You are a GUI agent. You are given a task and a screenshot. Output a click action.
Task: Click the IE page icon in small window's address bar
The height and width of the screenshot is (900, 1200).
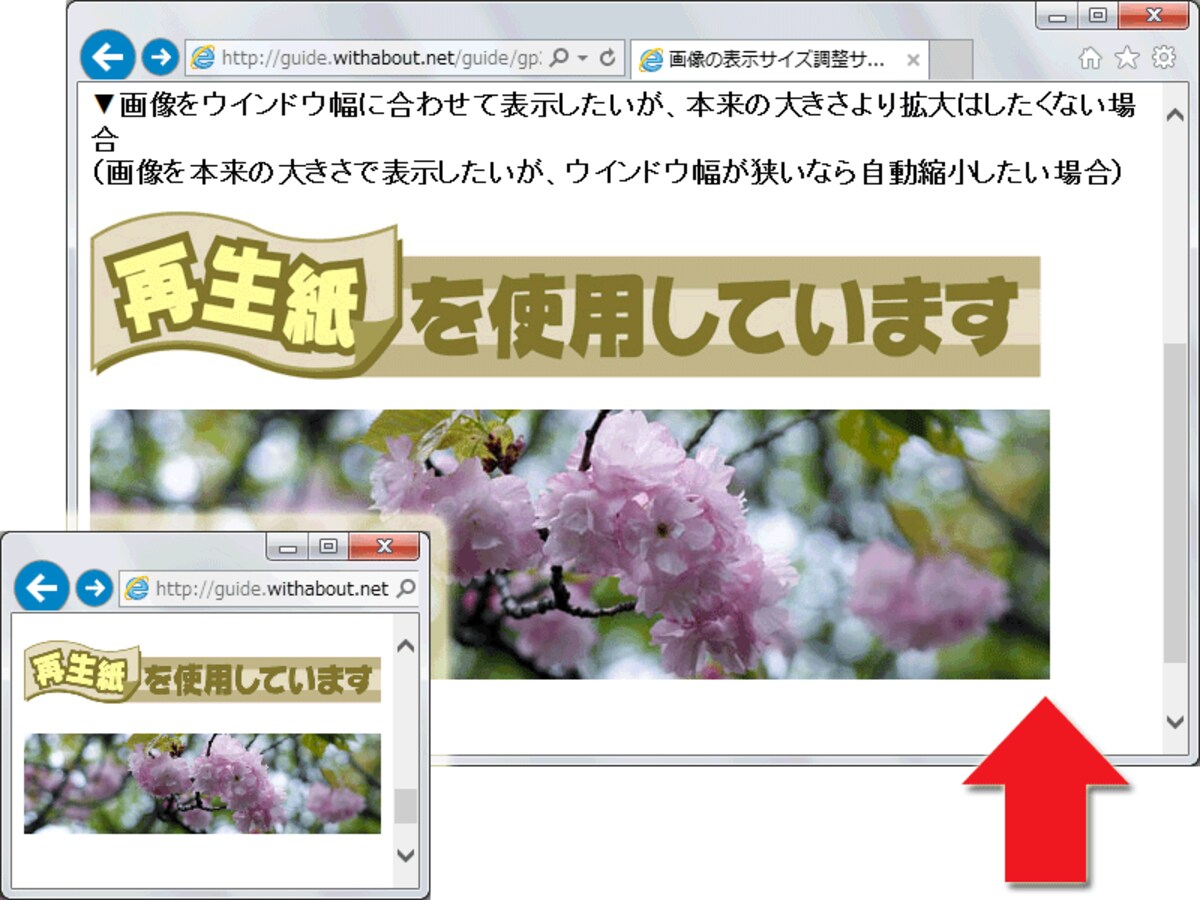coord(136,589)
